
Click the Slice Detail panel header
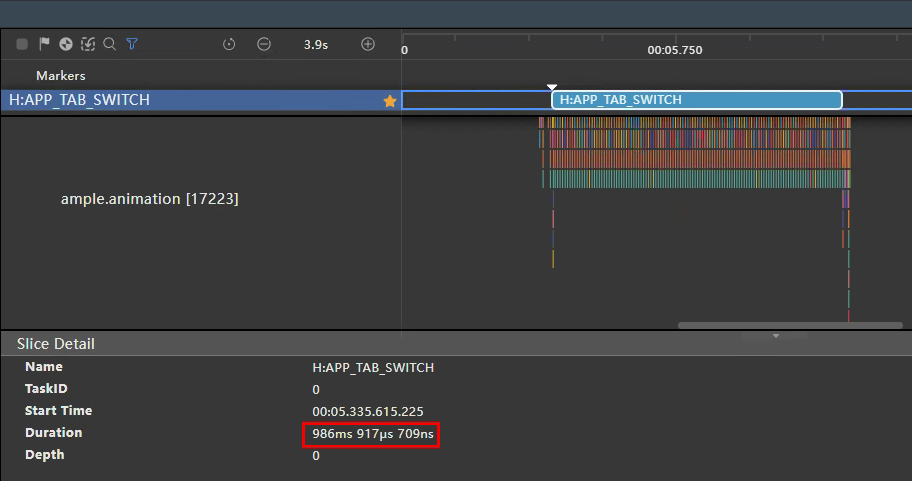56,344
